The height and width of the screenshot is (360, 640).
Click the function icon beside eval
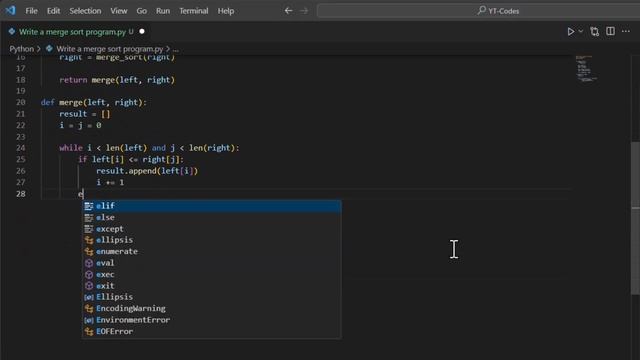tap(89, 263)
